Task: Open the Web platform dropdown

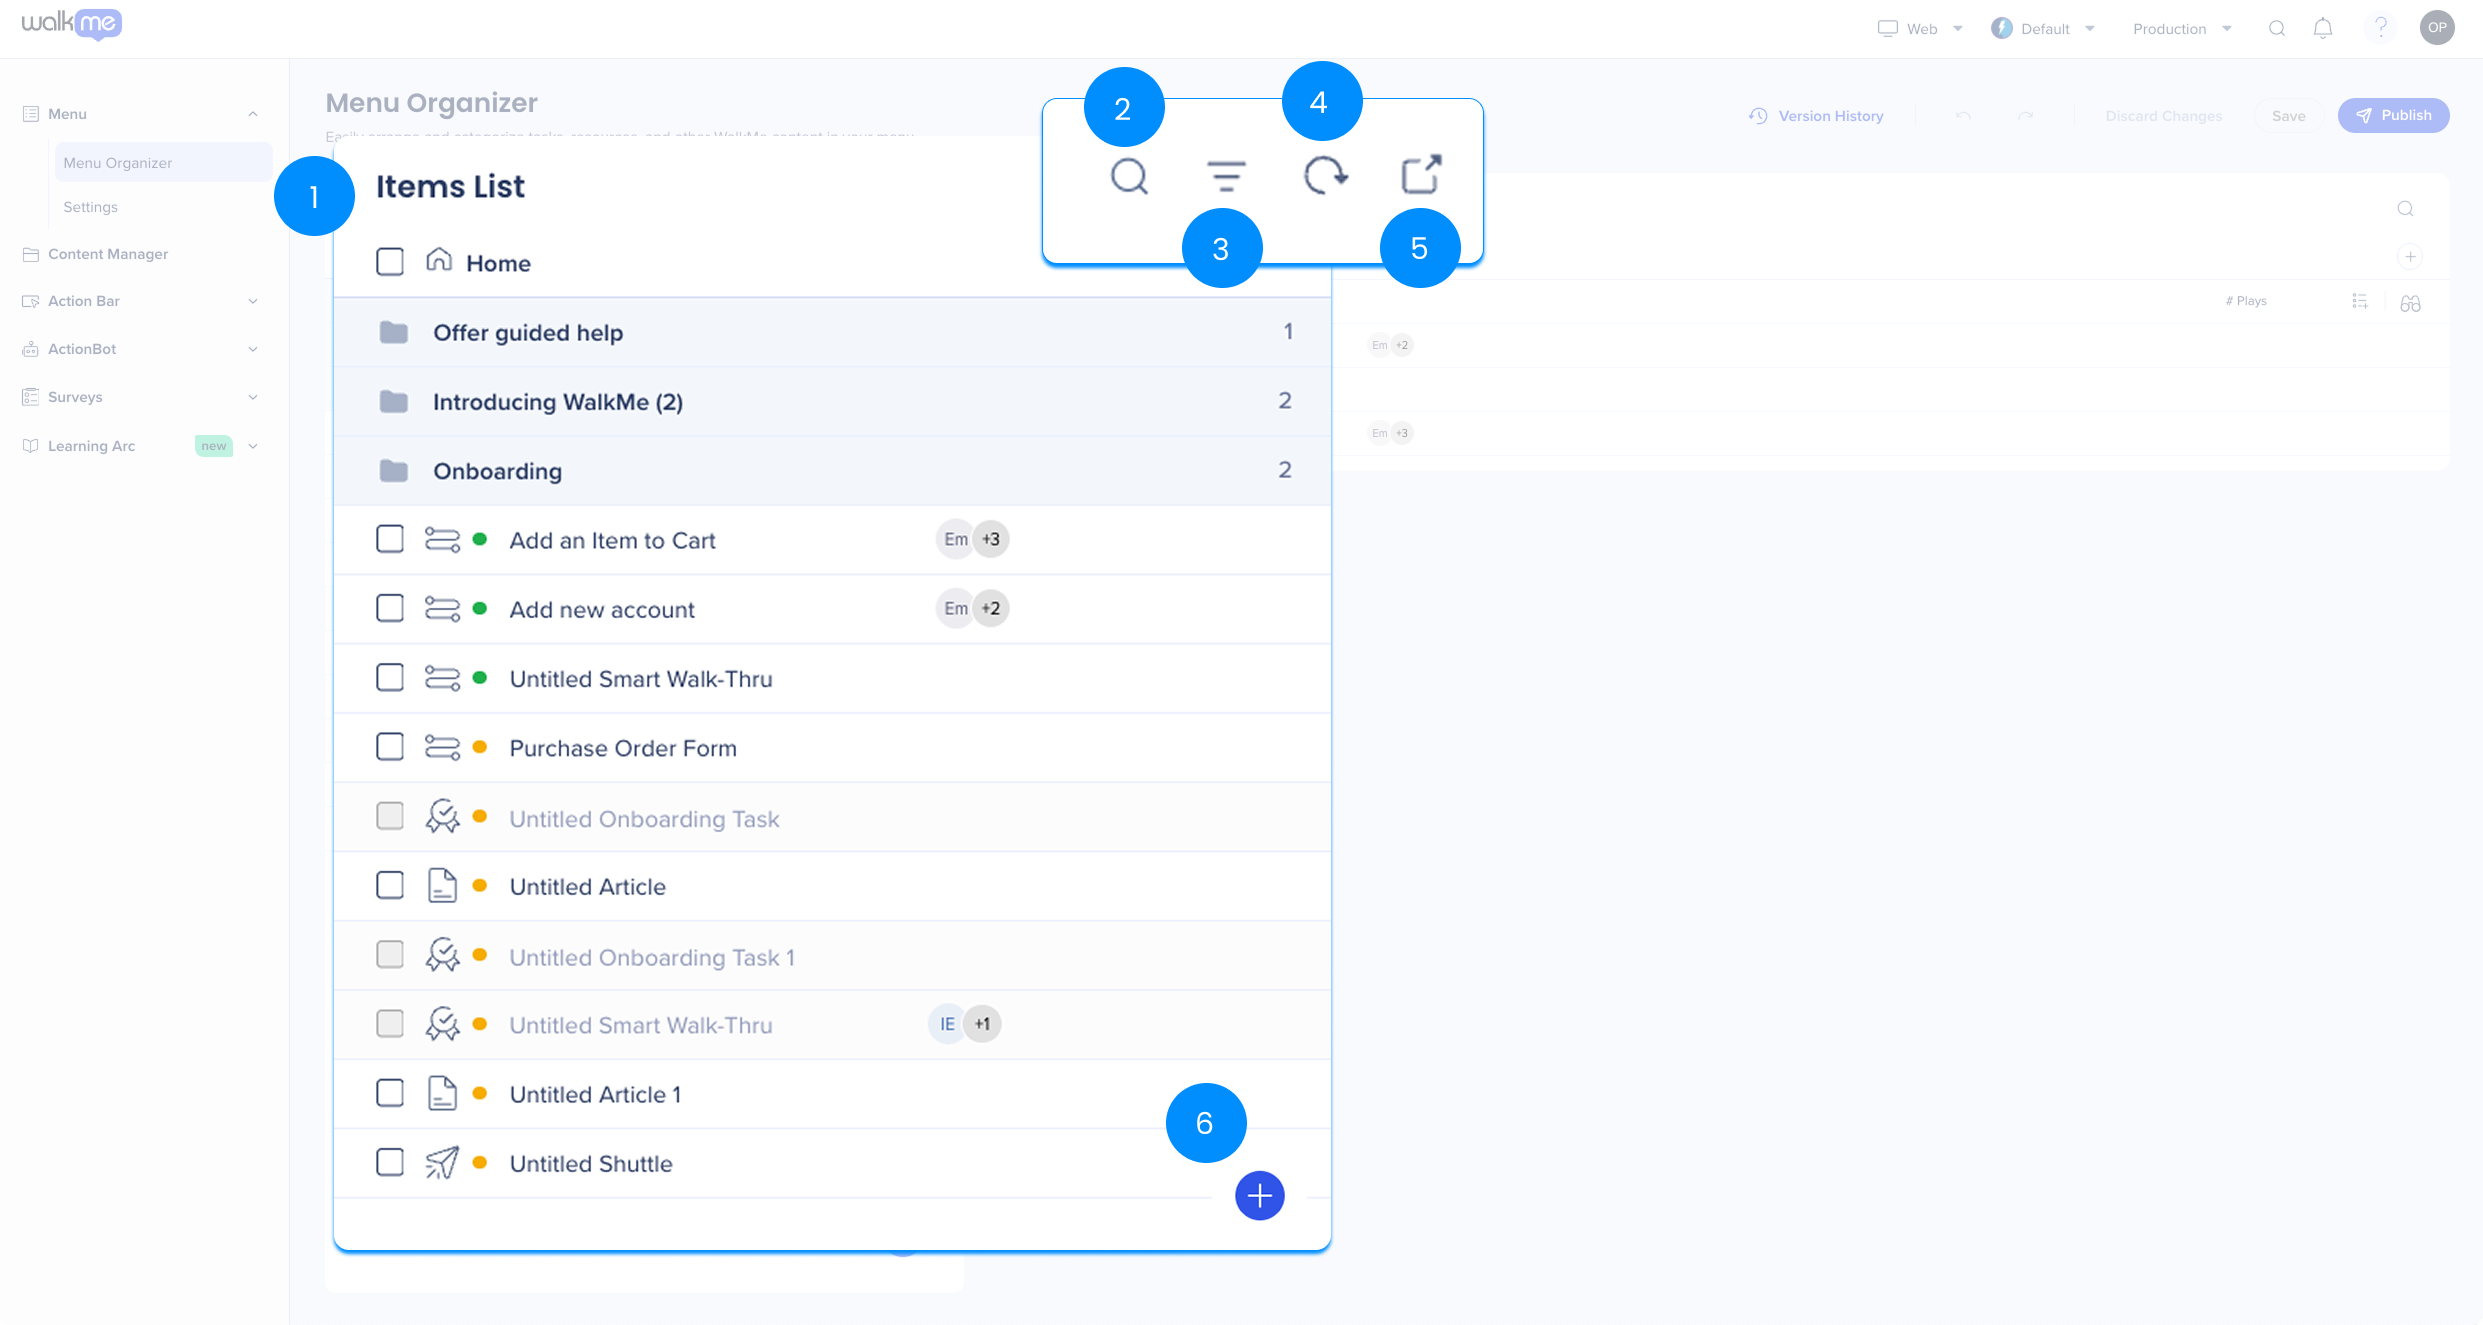Action: [1920, 29]
